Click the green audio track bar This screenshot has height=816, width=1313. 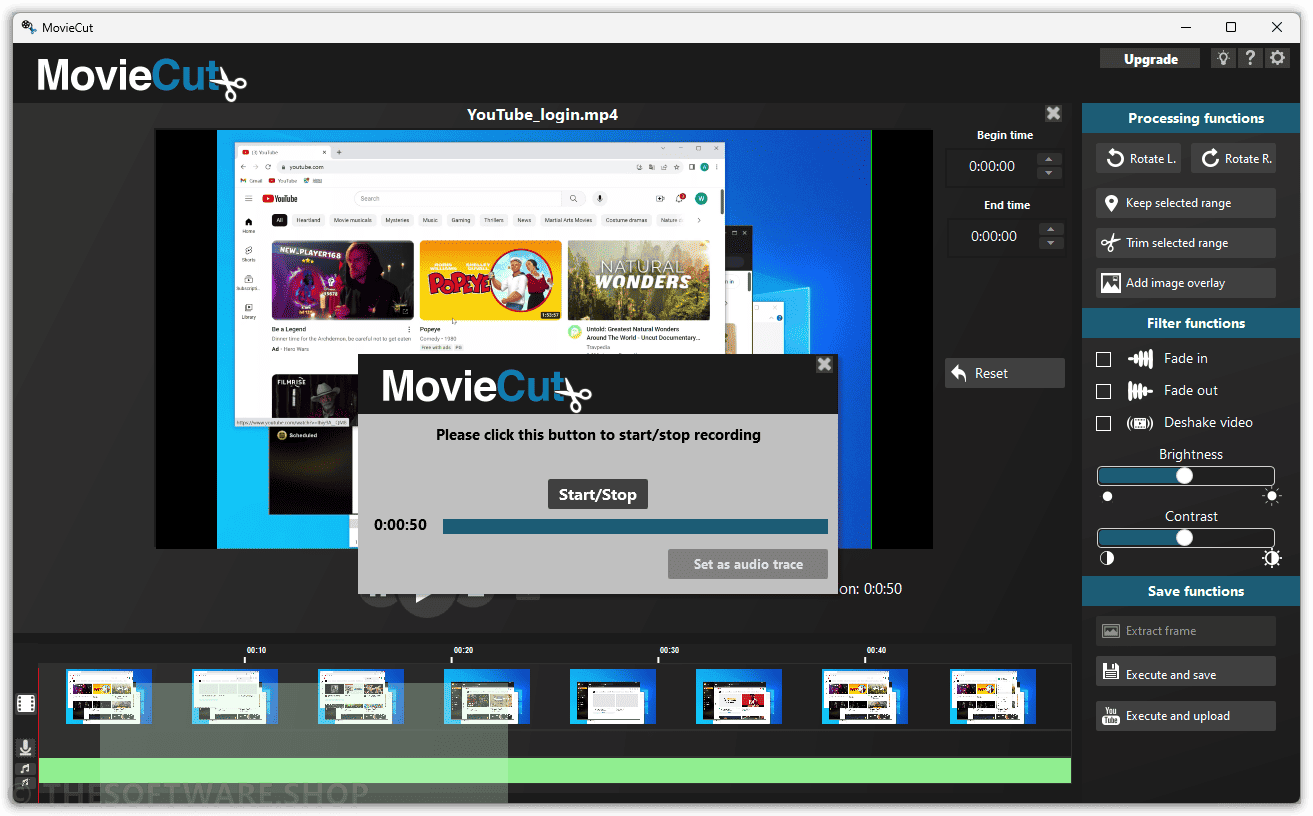point(555,770)
